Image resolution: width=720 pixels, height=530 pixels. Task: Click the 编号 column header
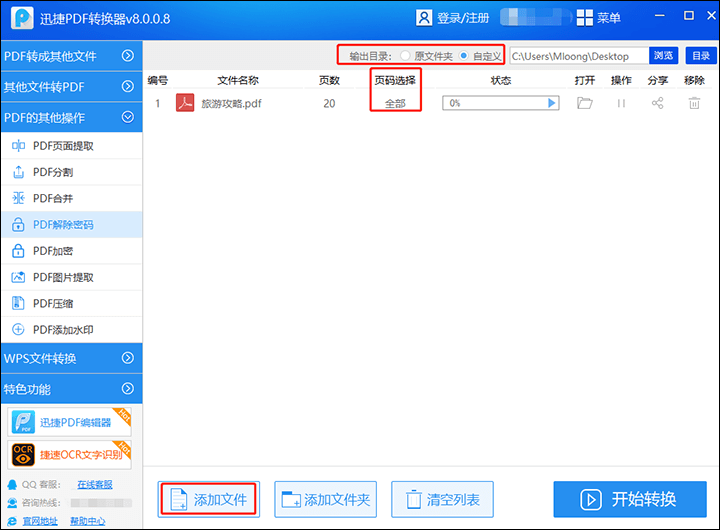pos(158,80)
